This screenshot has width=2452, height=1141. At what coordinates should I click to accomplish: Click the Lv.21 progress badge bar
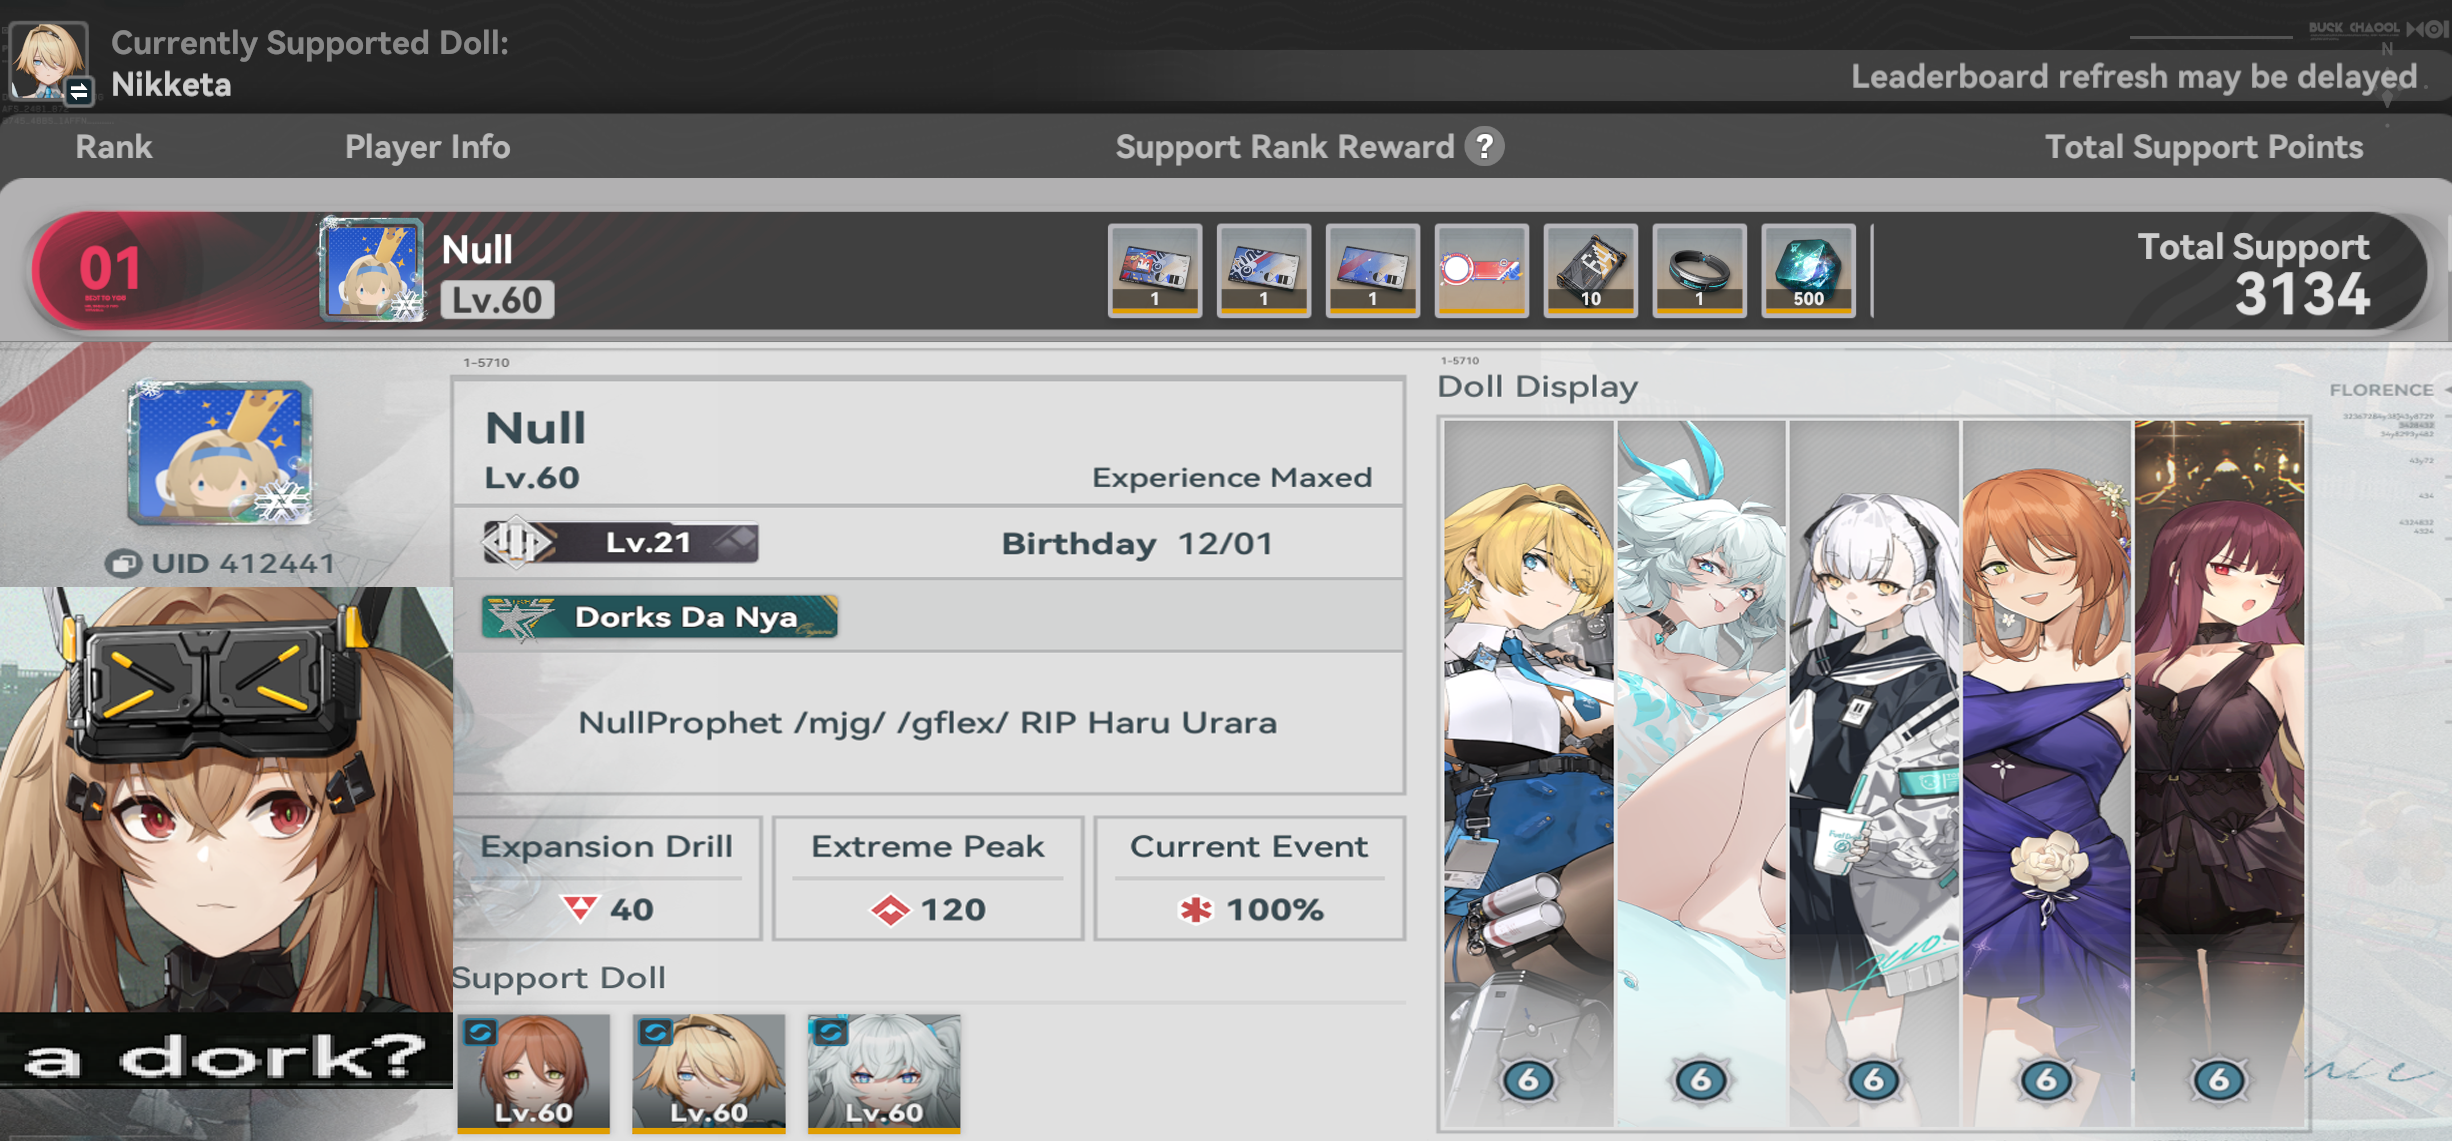click(620, 542)
